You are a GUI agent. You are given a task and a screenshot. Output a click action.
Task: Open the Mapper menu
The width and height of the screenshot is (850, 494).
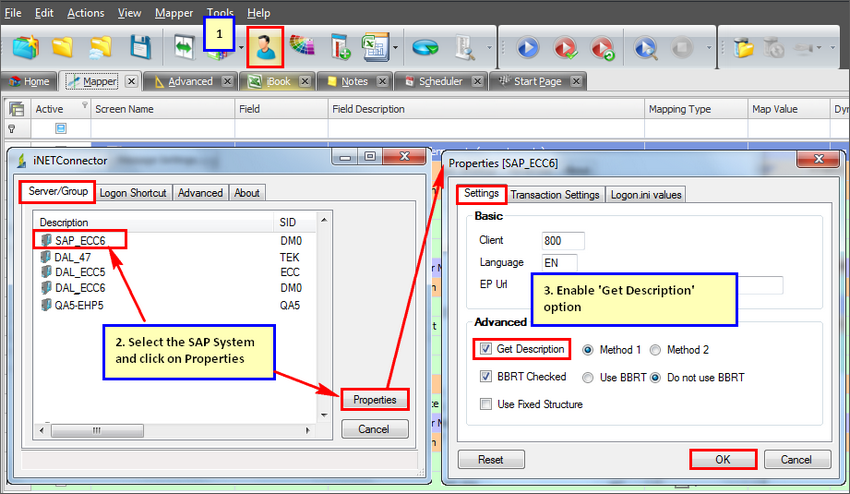tap(174, 13)
